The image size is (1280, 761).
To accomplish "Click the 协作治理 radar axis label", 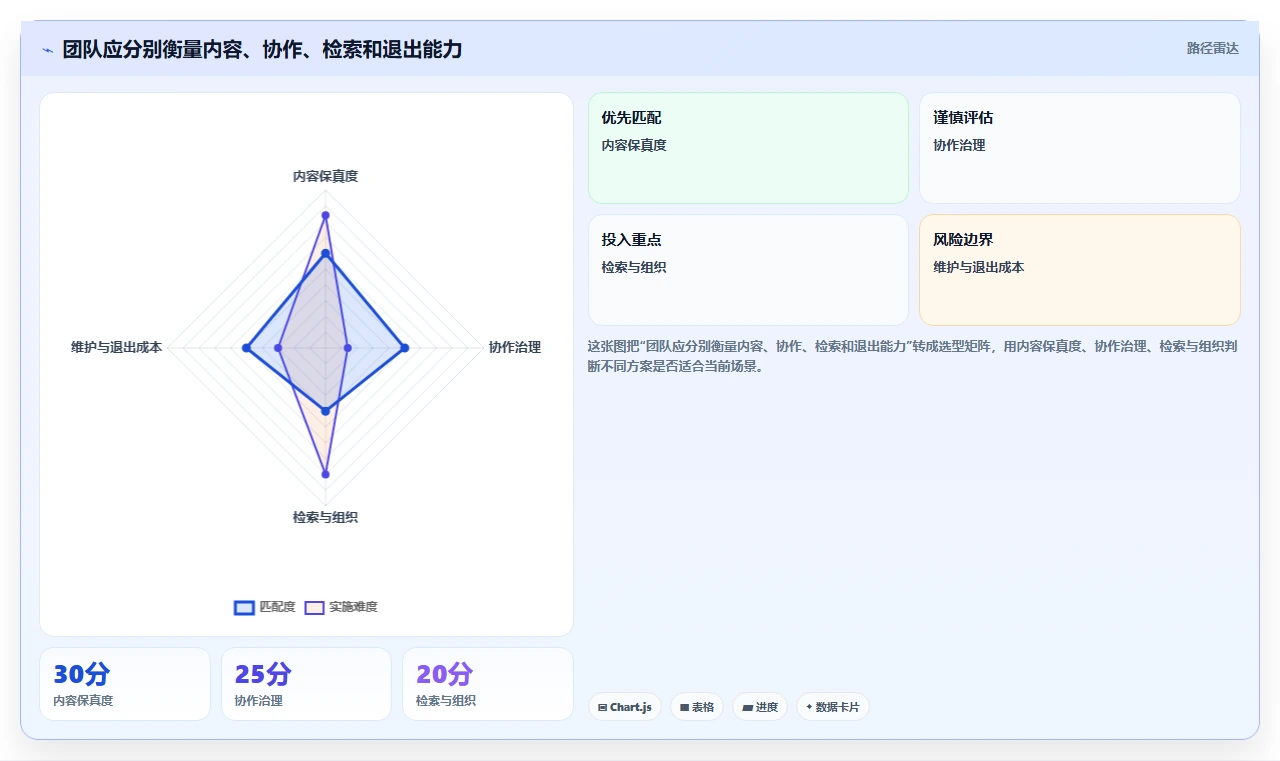I will point(514,347).
